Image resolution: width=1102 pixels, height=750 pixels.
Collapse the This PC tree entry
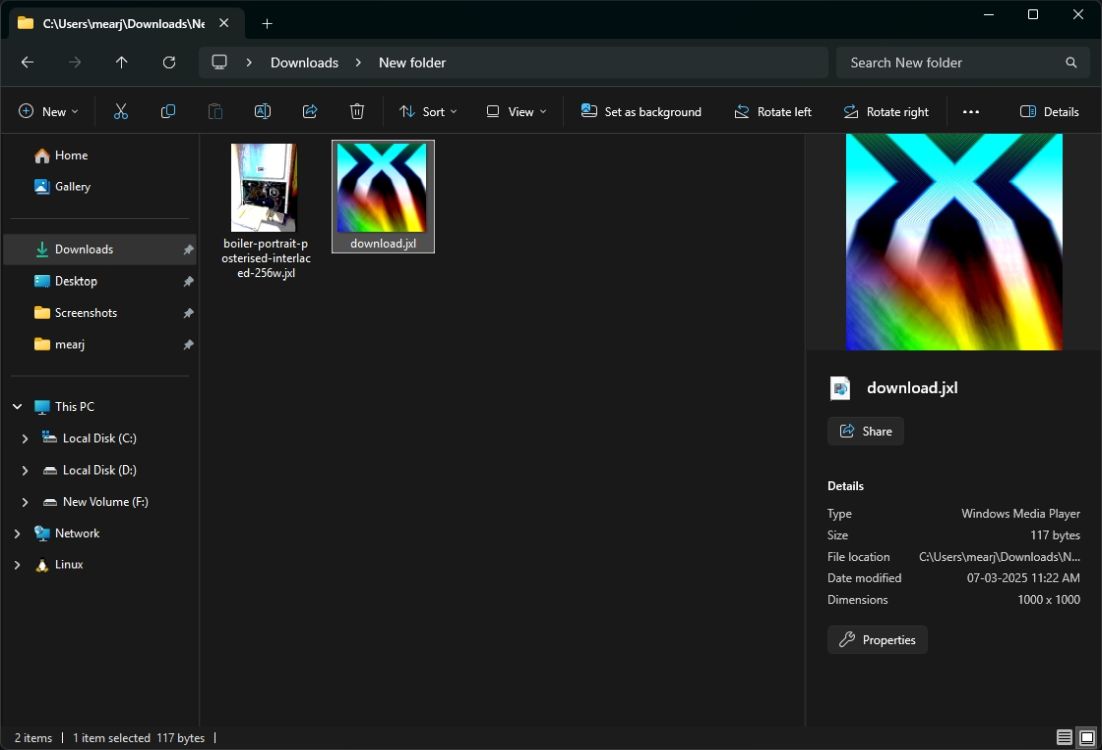(x=16, y=406)
